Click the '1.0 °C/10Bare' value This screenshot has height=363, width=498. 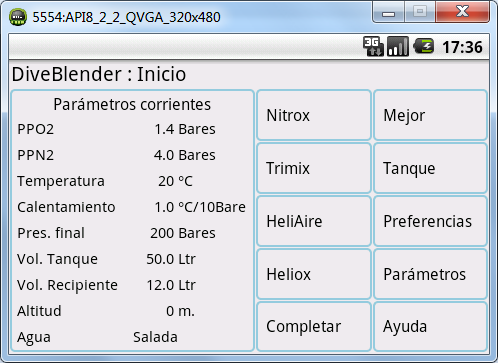200,207
